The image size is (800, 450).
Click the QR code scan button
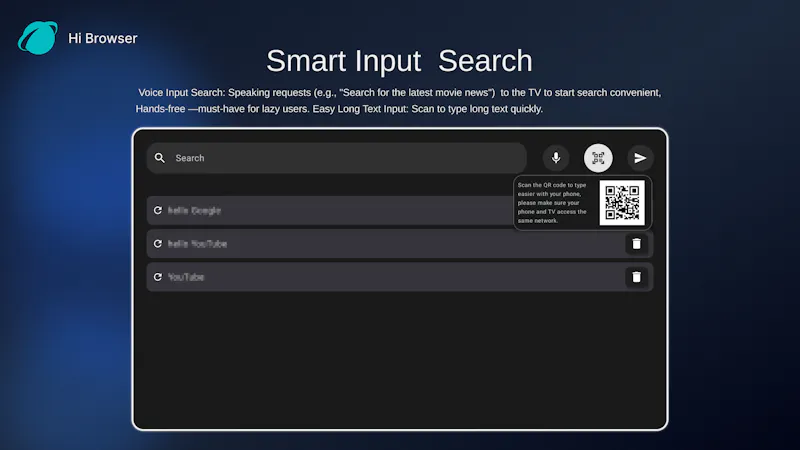[x=598, y=158]
